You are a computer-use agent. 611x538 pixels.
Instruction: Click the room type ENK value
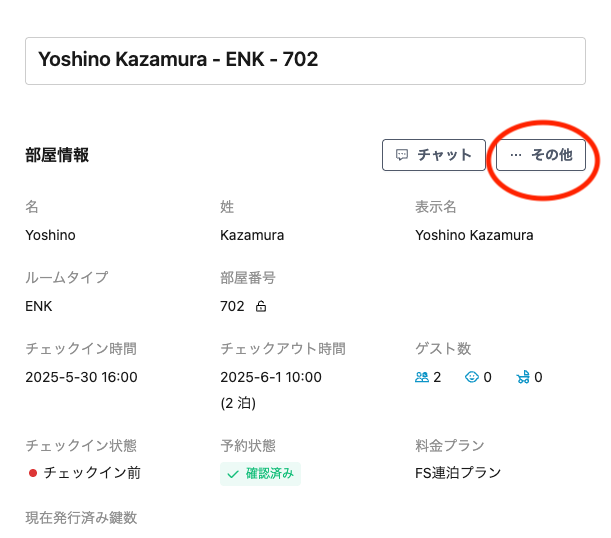tap(39, 306)
